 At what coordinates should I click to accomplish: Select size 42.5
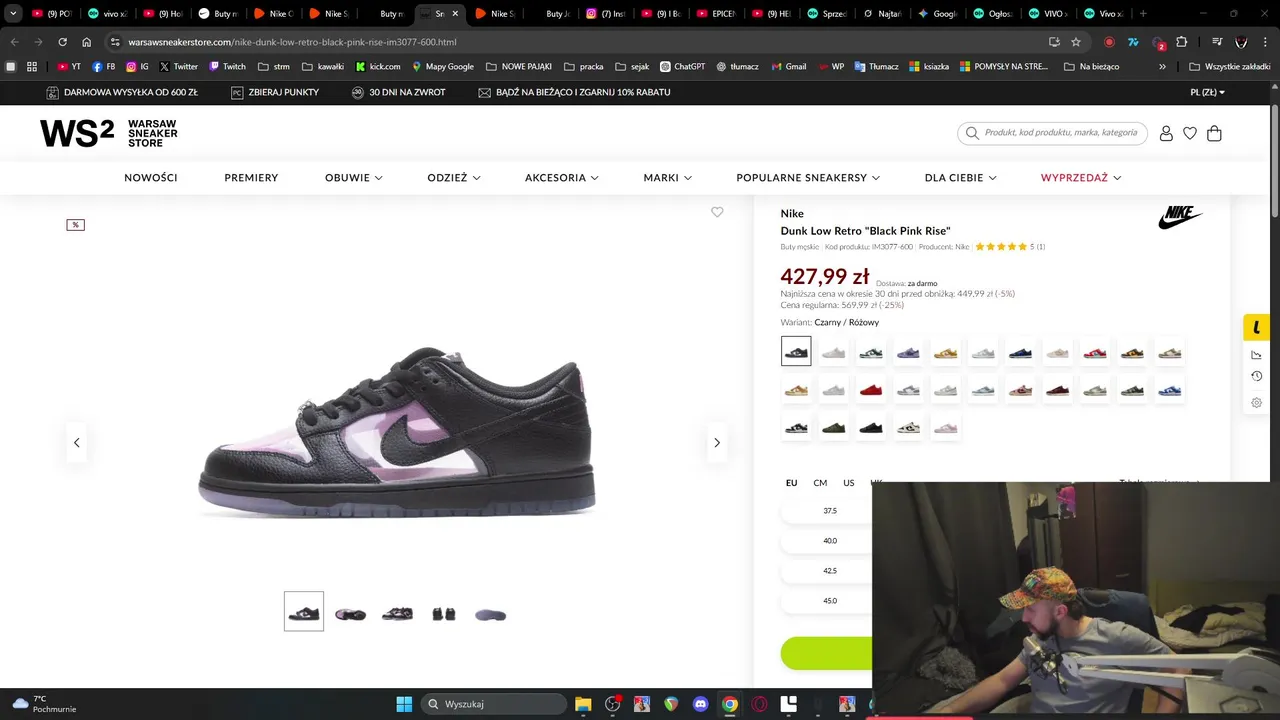(x=830, y=571)
